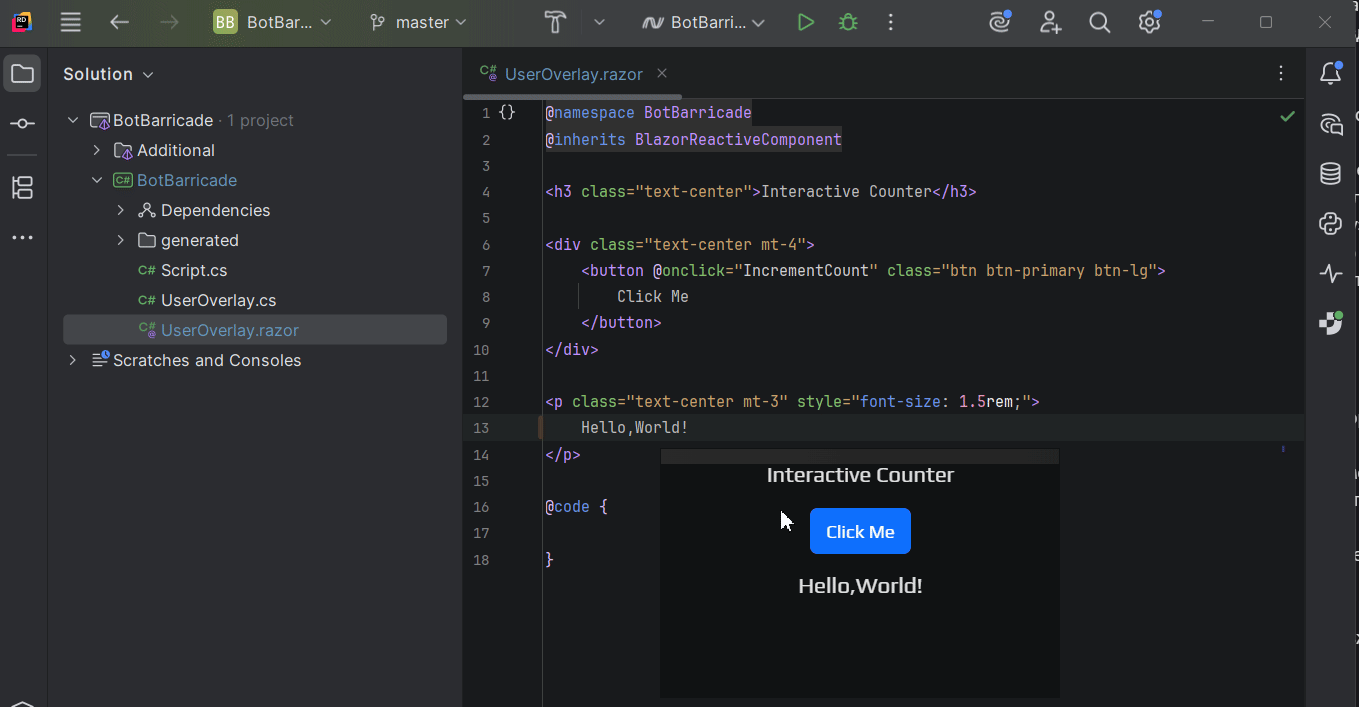Open the main hamburger menu
This screenshot has width=1359, height=707.
tap(70, 21)
